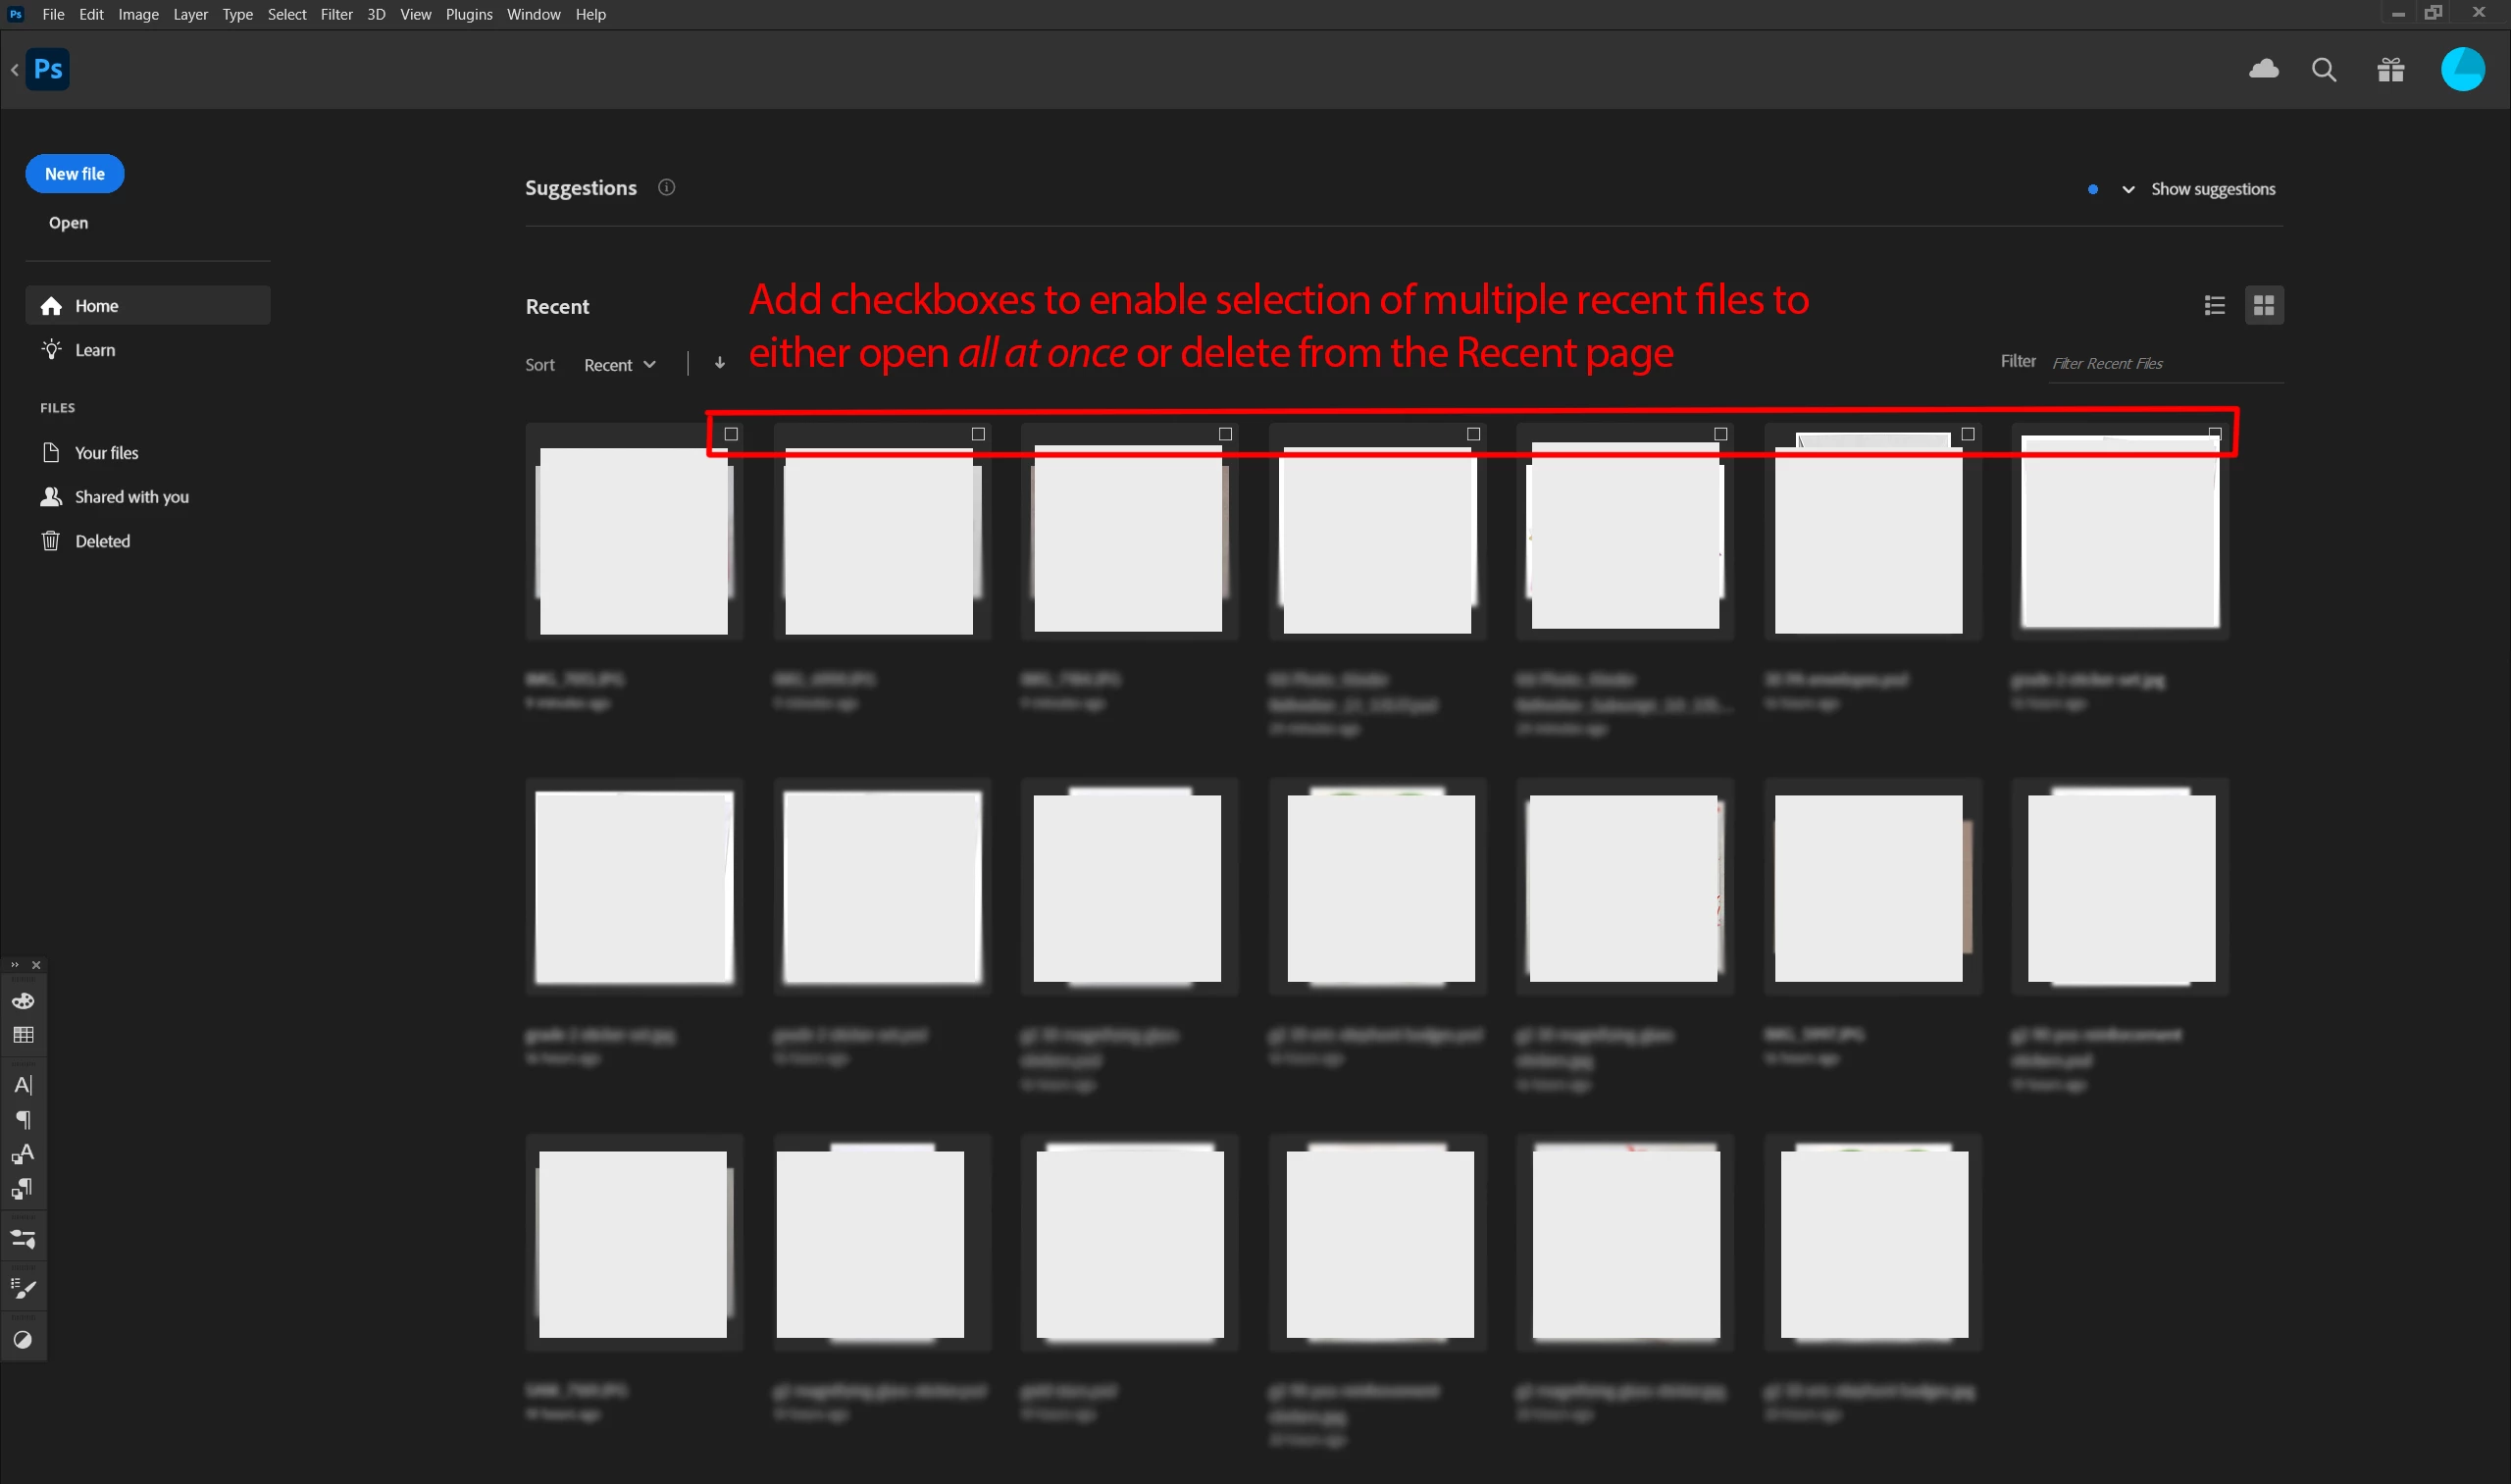2511x1484 pixels.
Task: Switch recent files to list view
Action: click(x=2214, y=305)
